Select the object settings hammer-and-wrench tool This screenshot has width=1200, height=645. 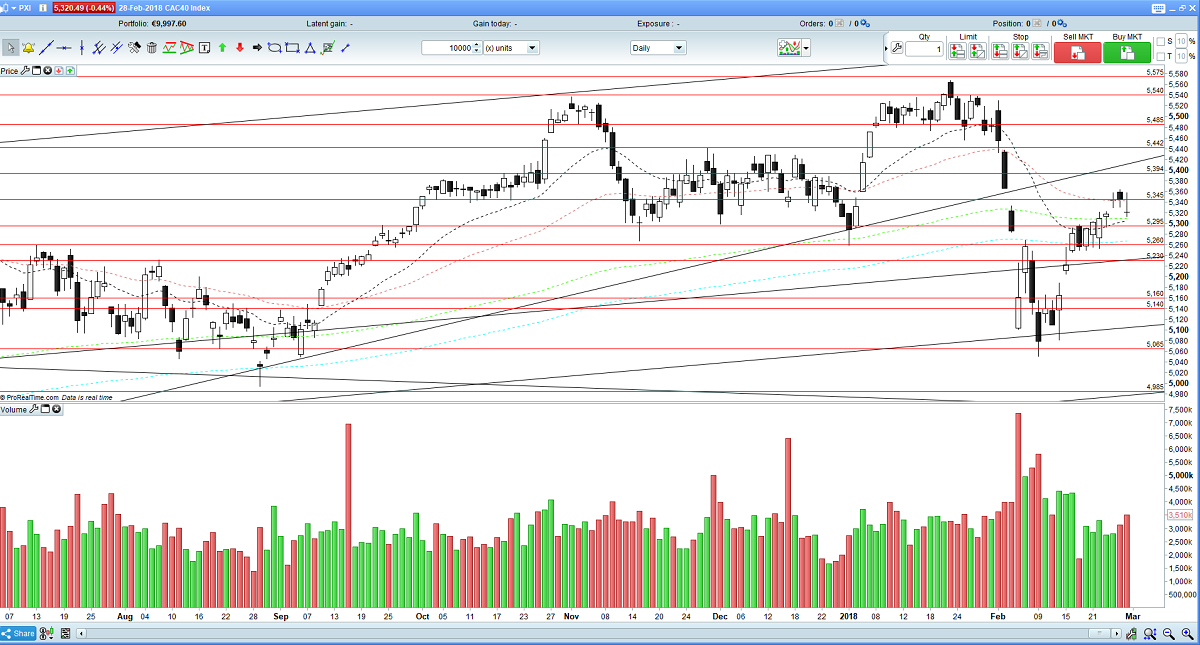134,48
